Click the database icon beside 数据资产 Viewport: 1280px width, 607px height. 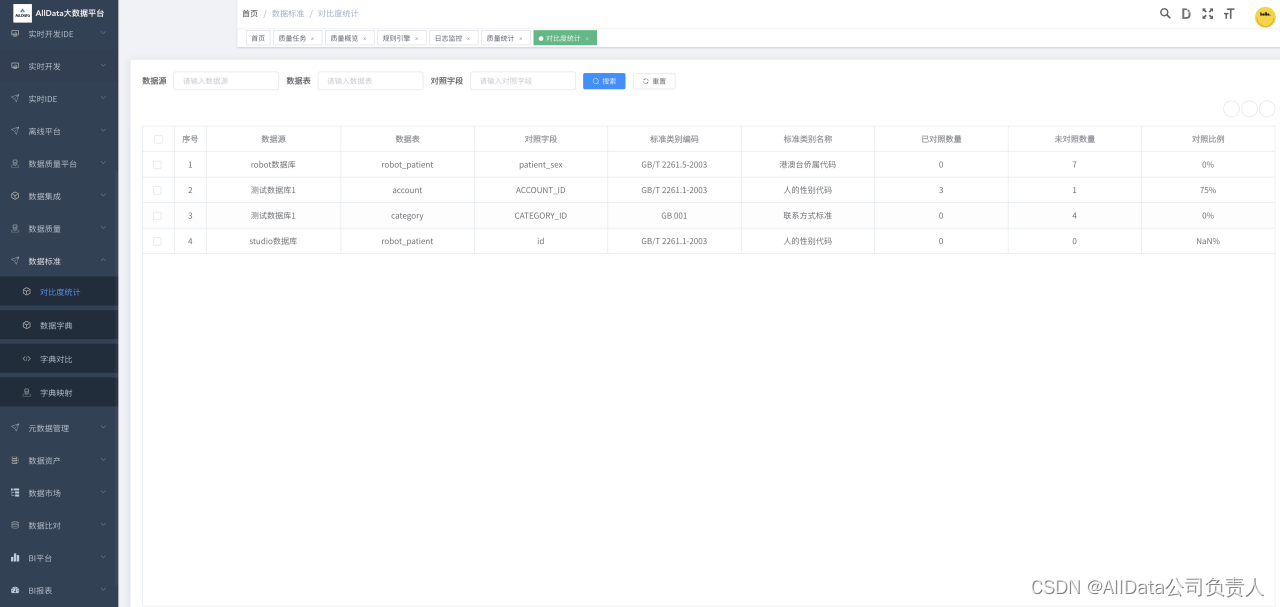pyautogui.click(x=15, y=461)
